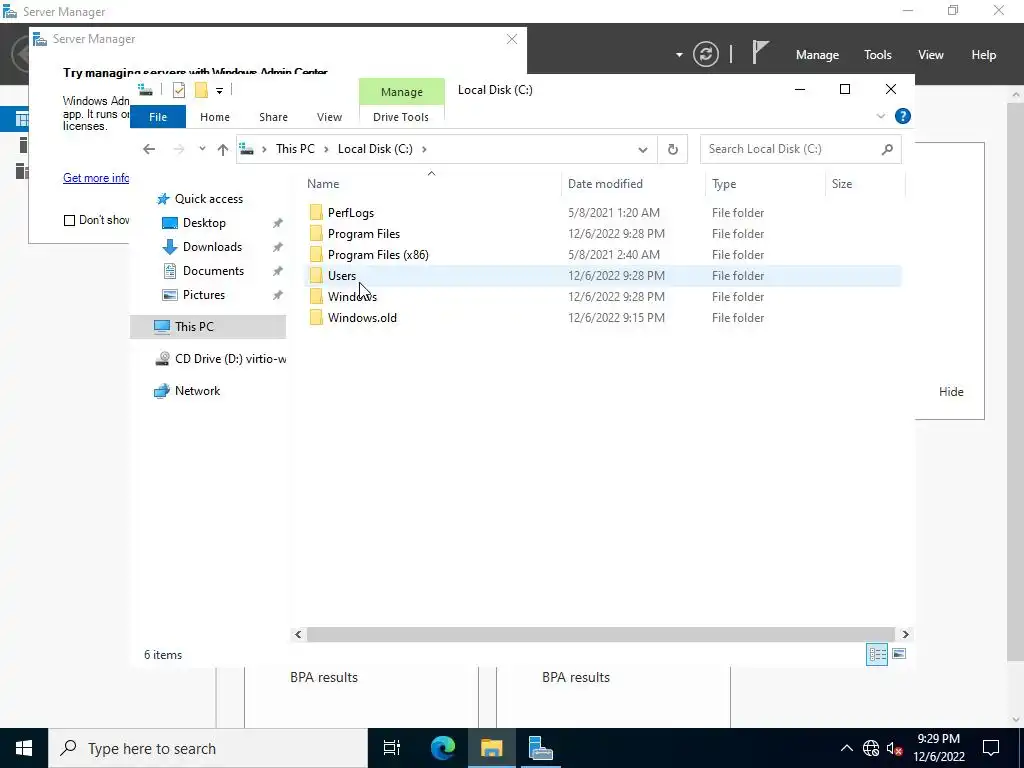Open the Windows Start menu
The image size is (1024, 768).
click(24, 748)
